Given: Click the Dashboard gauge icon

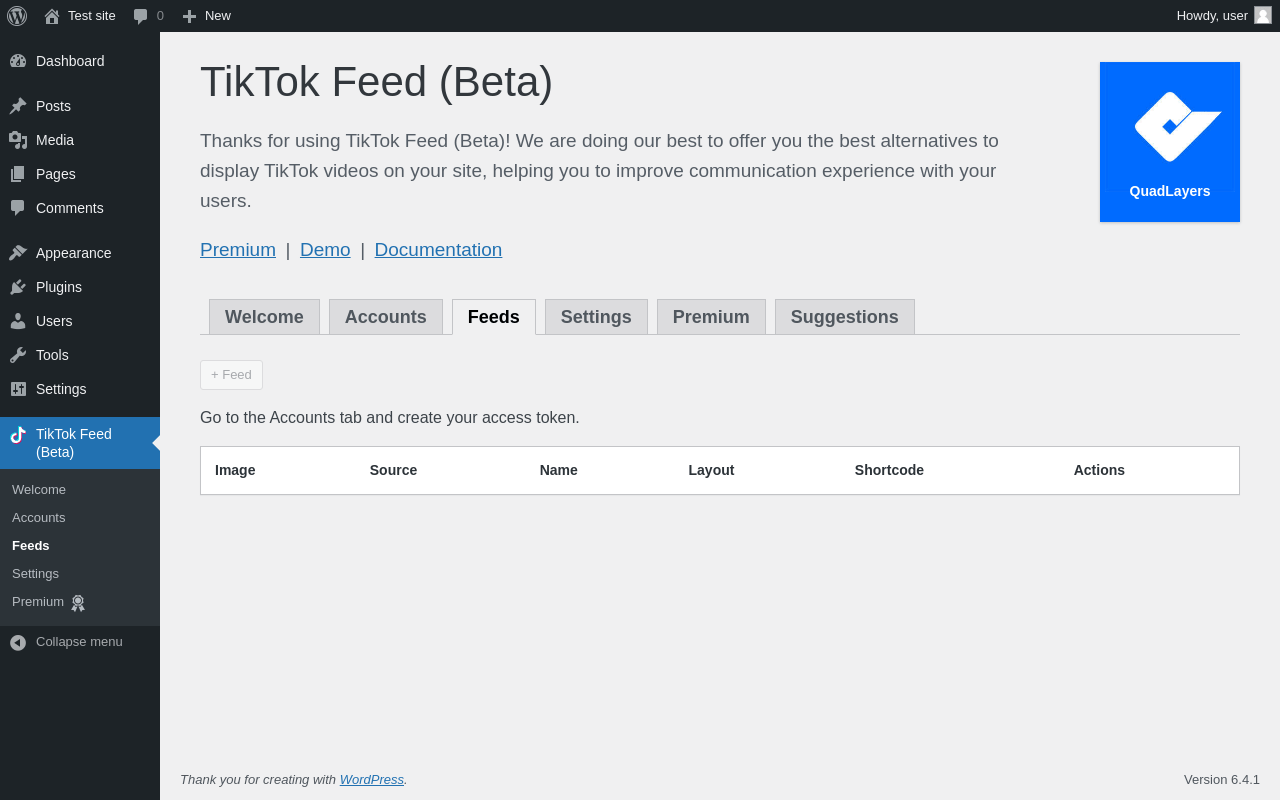Looking at the screenshot, I should [18, 61].
